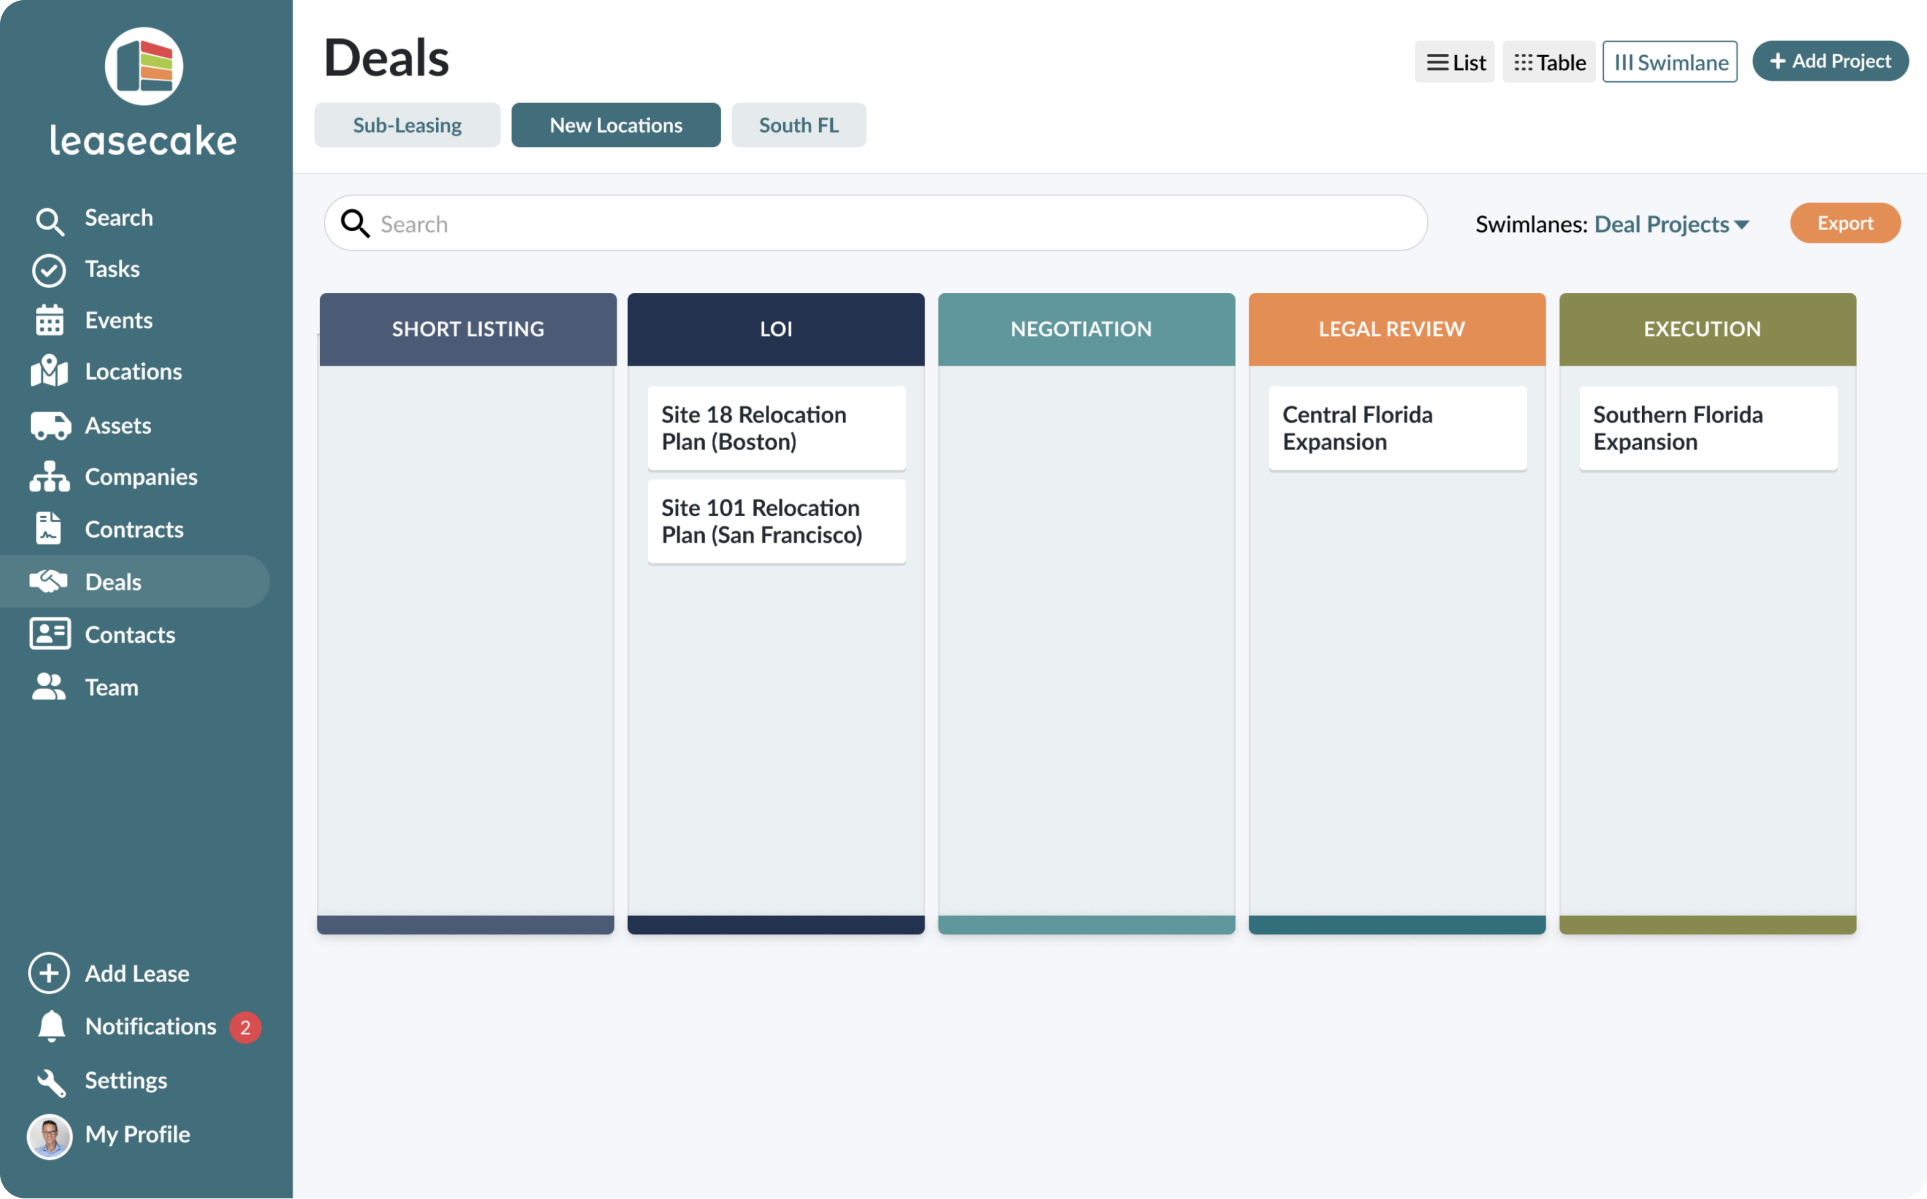This screenshot has height=1199, width=1927.
Task: Open Assets using the truck icon
Action: coord(49,426)
